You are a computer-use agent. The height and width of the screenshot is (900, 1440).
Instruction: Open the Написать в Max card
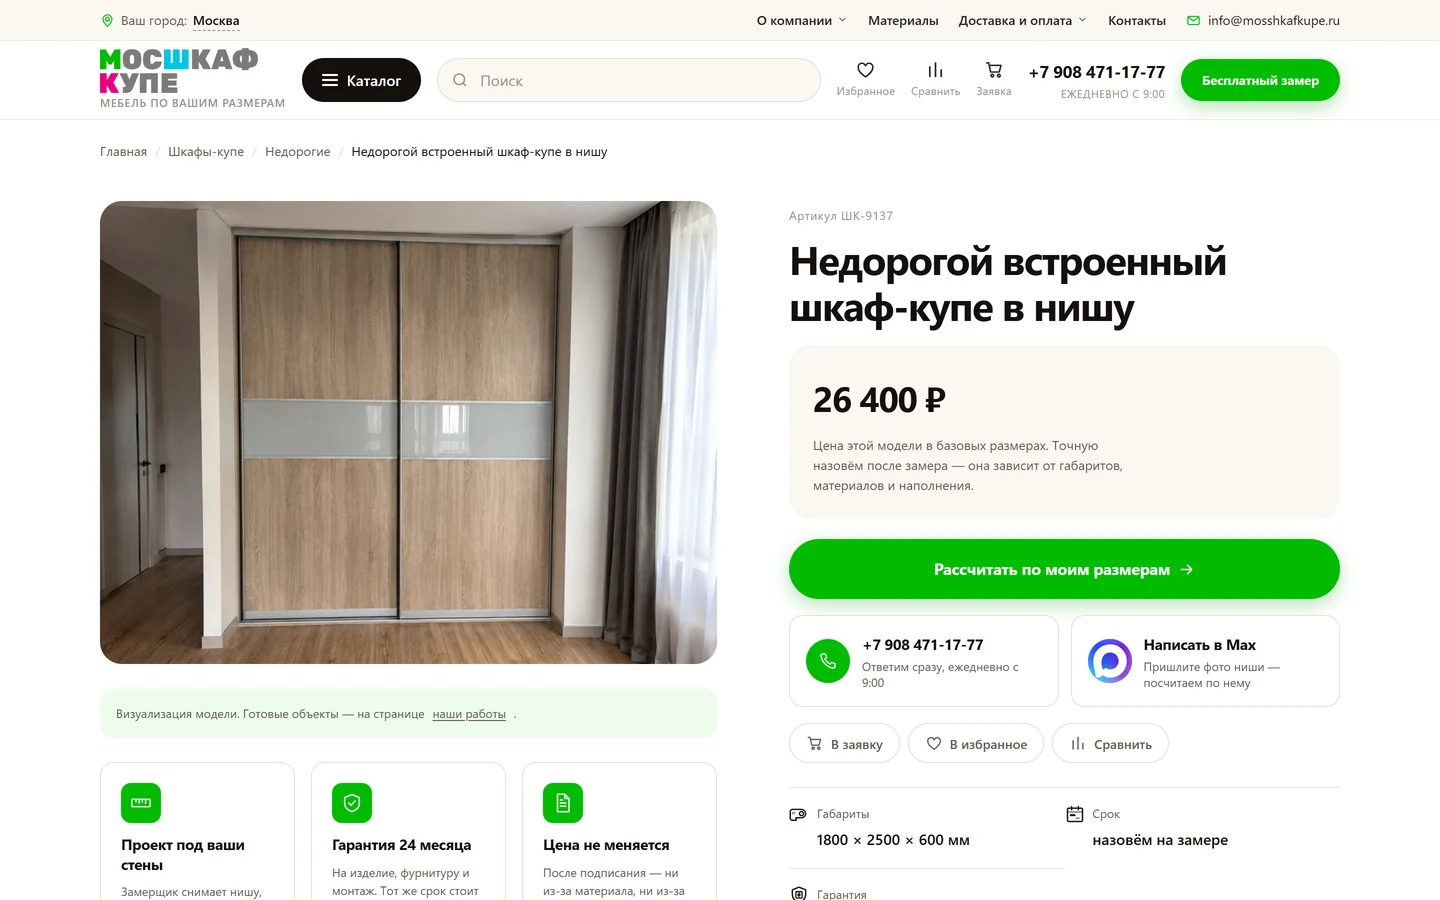pyautogui.click(x=1205, y=661)
